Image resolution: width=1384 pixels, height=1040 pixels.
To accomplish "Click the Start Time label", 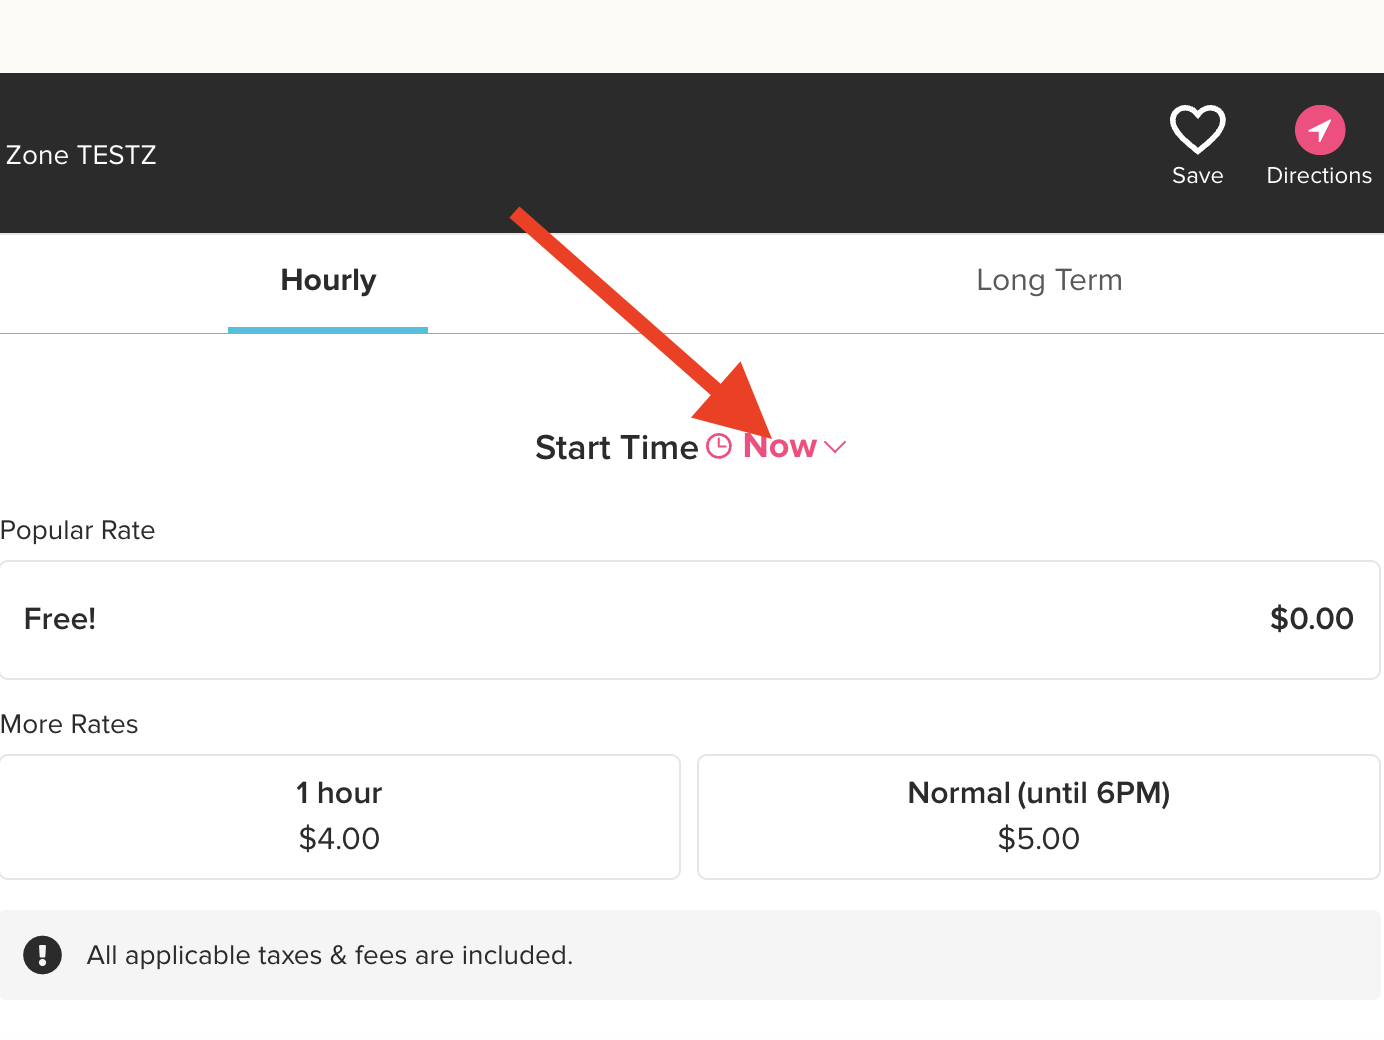I will [616, 447].
